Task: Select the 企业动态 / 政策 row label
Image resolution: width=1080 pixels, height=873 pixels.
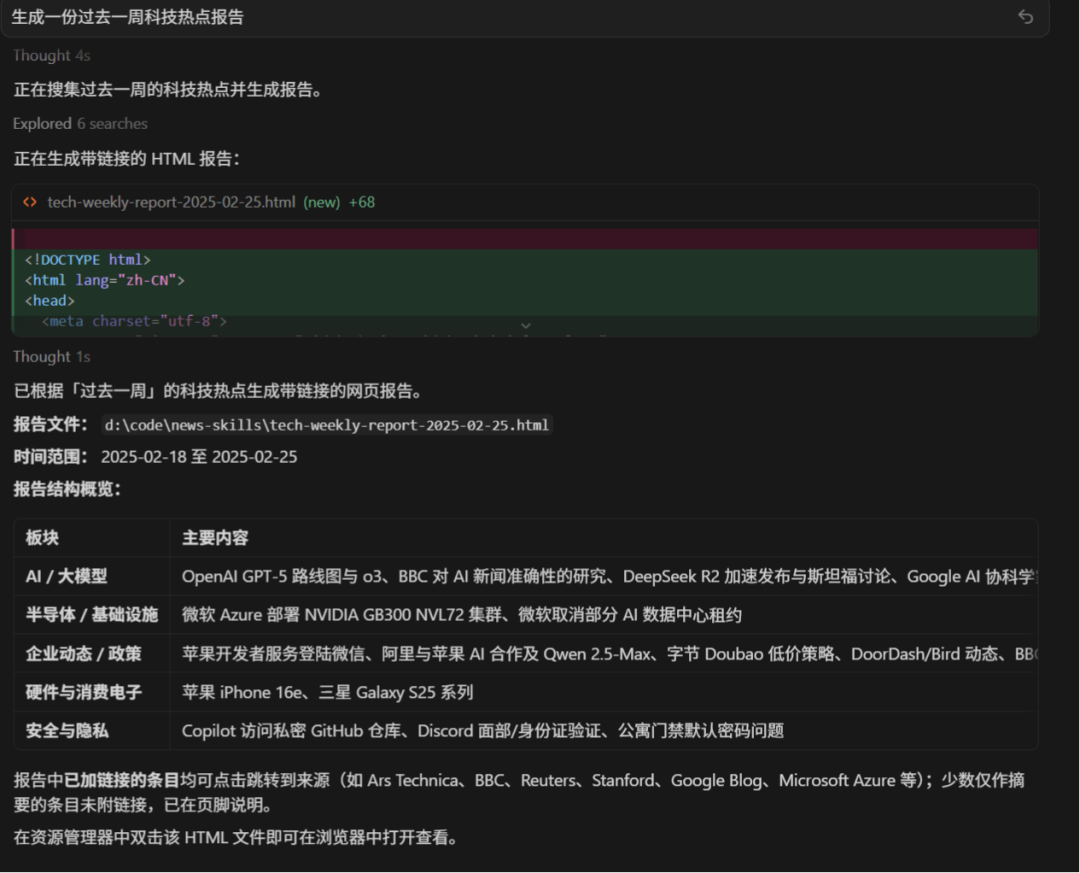Action: pos(83,654)
